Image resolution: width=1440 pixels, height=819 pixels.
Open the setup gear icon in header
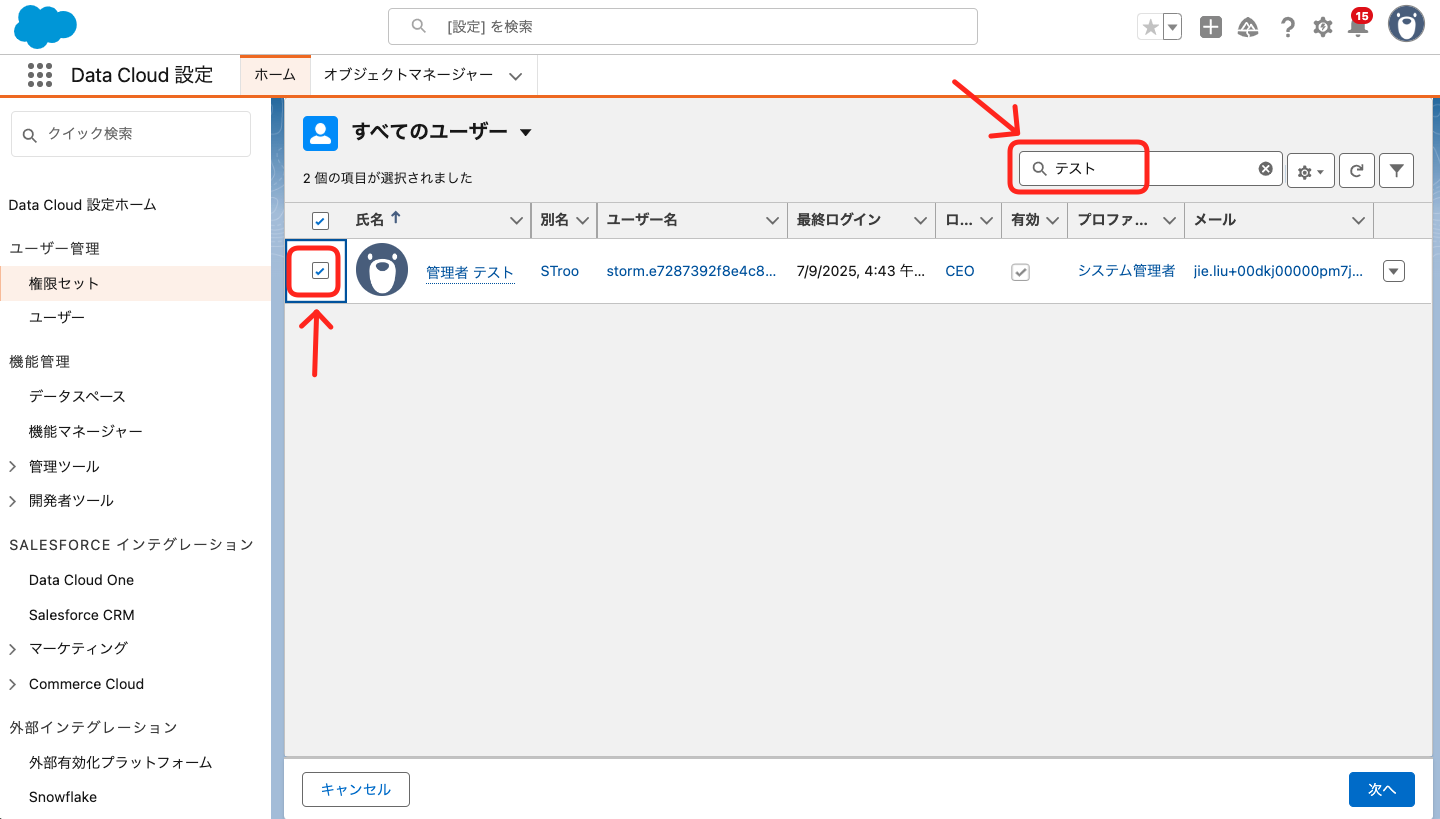click(1323, 27)
